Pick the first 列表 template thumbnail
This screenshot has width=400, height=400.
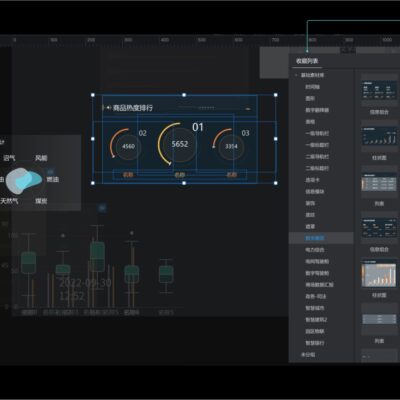point(379,182)
